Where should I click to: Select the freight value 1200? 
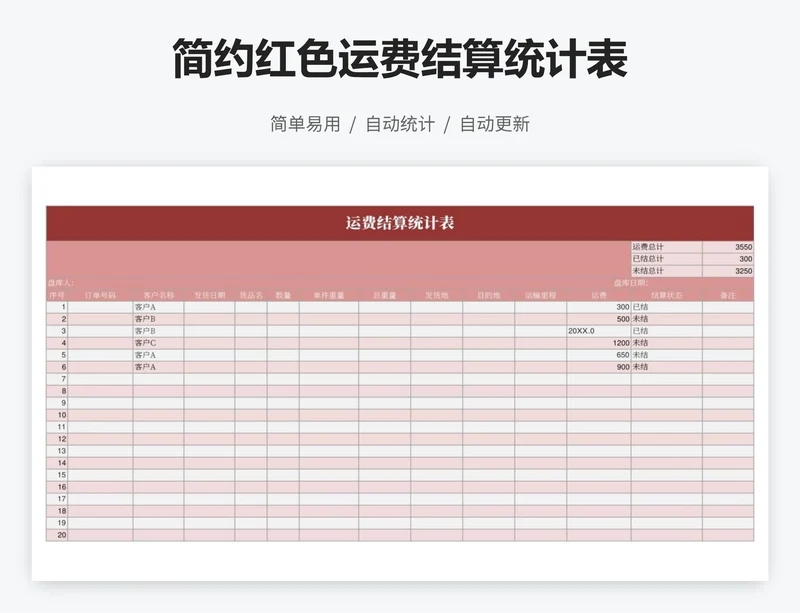click(599, 343)
